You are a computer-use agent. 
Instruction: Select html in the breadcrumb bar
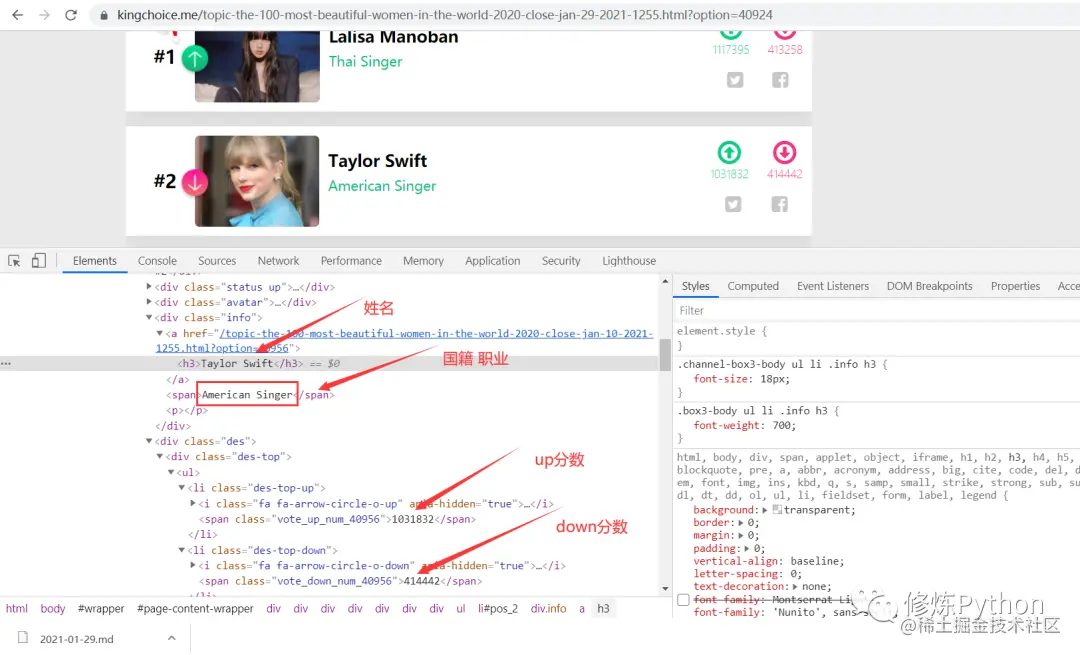pyautogui.click(x=17, y=609)
